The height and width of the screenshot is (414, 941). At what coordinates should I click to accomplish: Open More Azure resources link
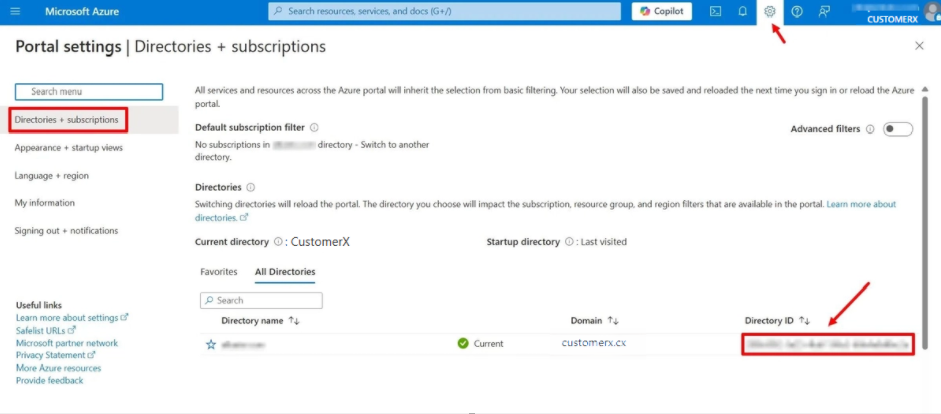[59, 368]
